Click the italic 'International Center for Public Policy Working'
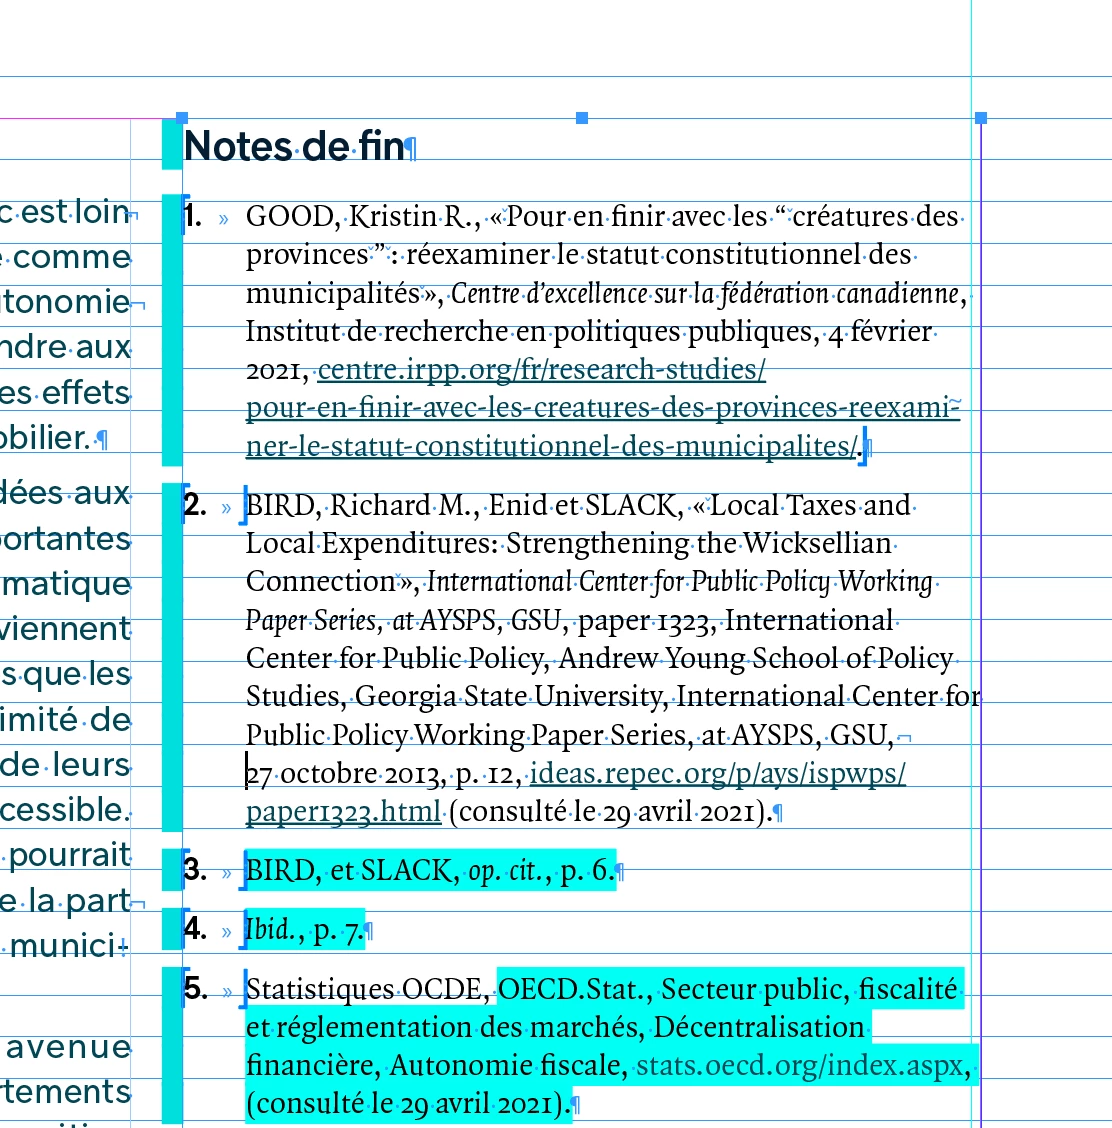1112x1128 pixels. pyautogui.click(x=680, y=582)
